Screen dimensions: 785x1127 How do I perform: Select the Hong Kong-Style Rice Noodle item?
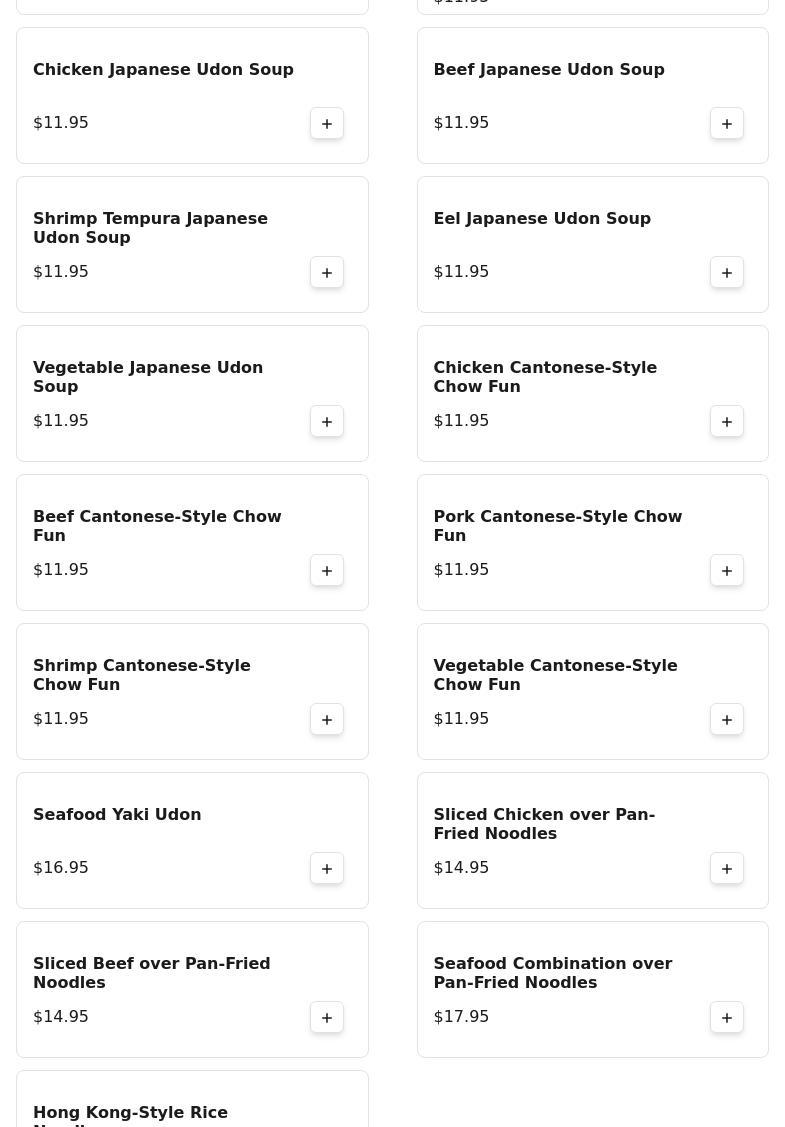pyautogui.click(x=130, y=1114)
